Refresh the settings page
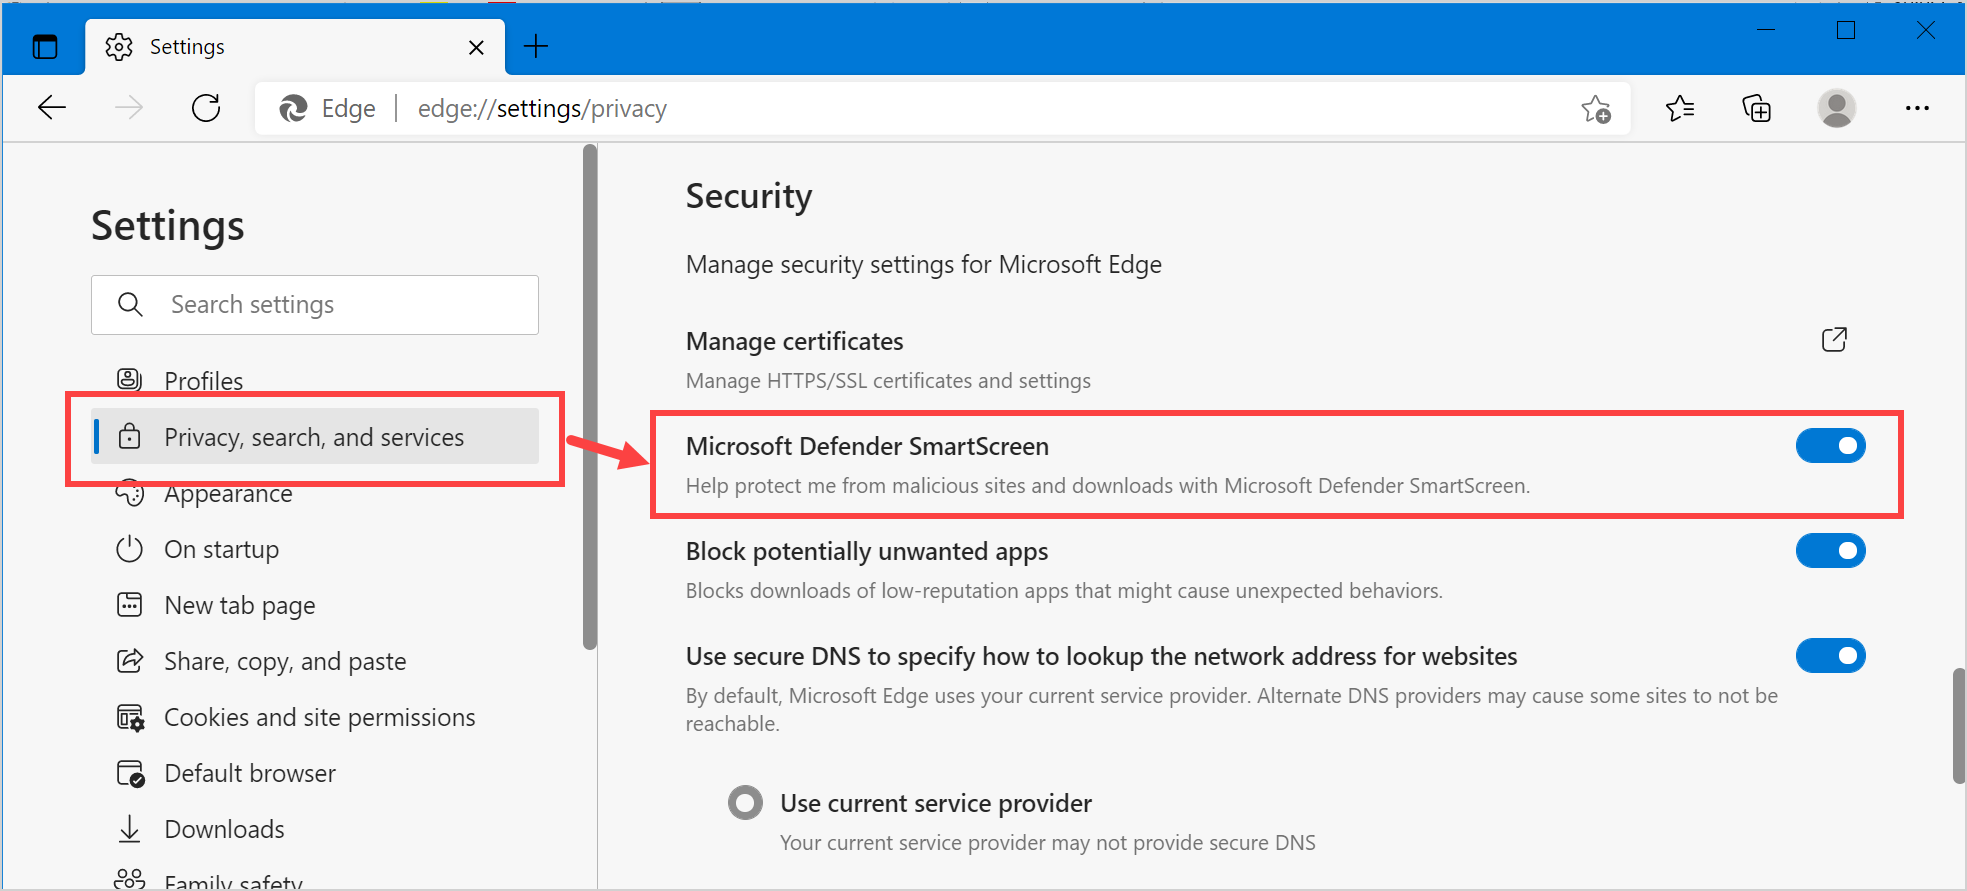The width and height of the screenshot is (1967, 891). tap(206, 108)
